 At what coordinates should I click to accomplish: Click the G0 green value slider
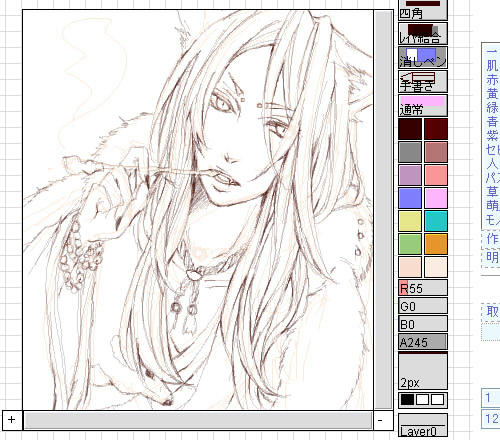click(x=423, y=306)
